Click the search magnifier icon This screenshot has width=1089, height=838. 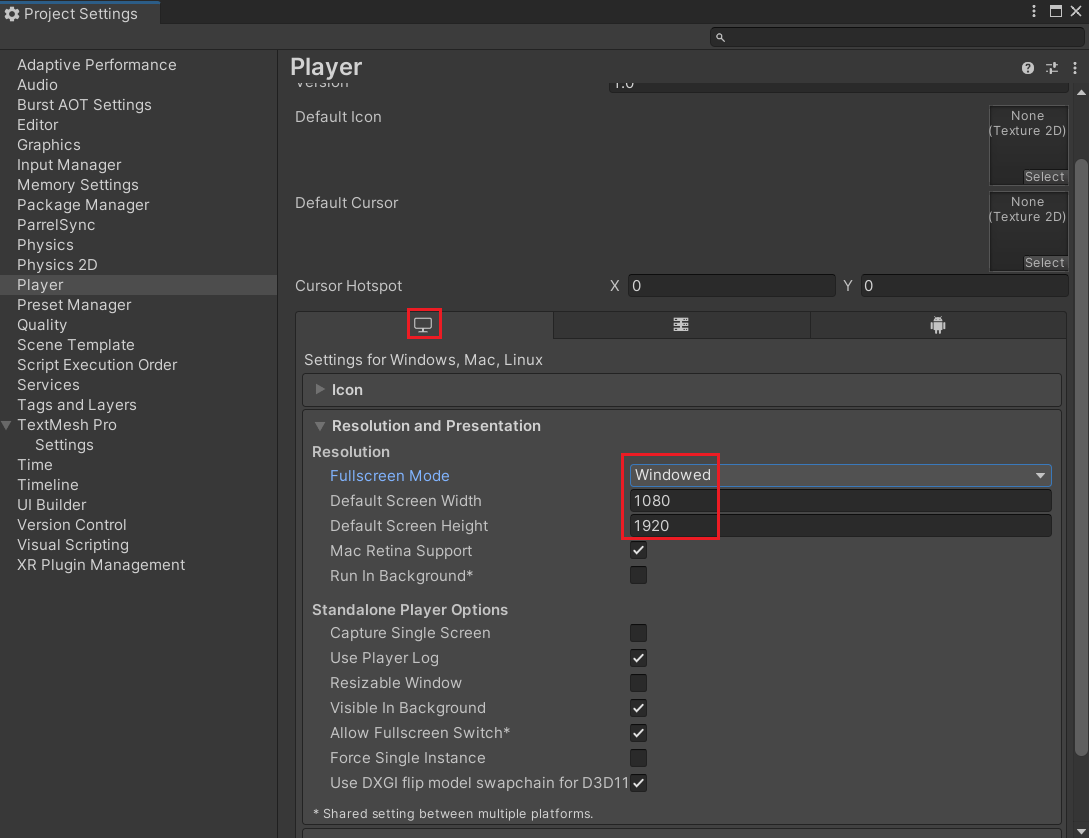[720, 37]
